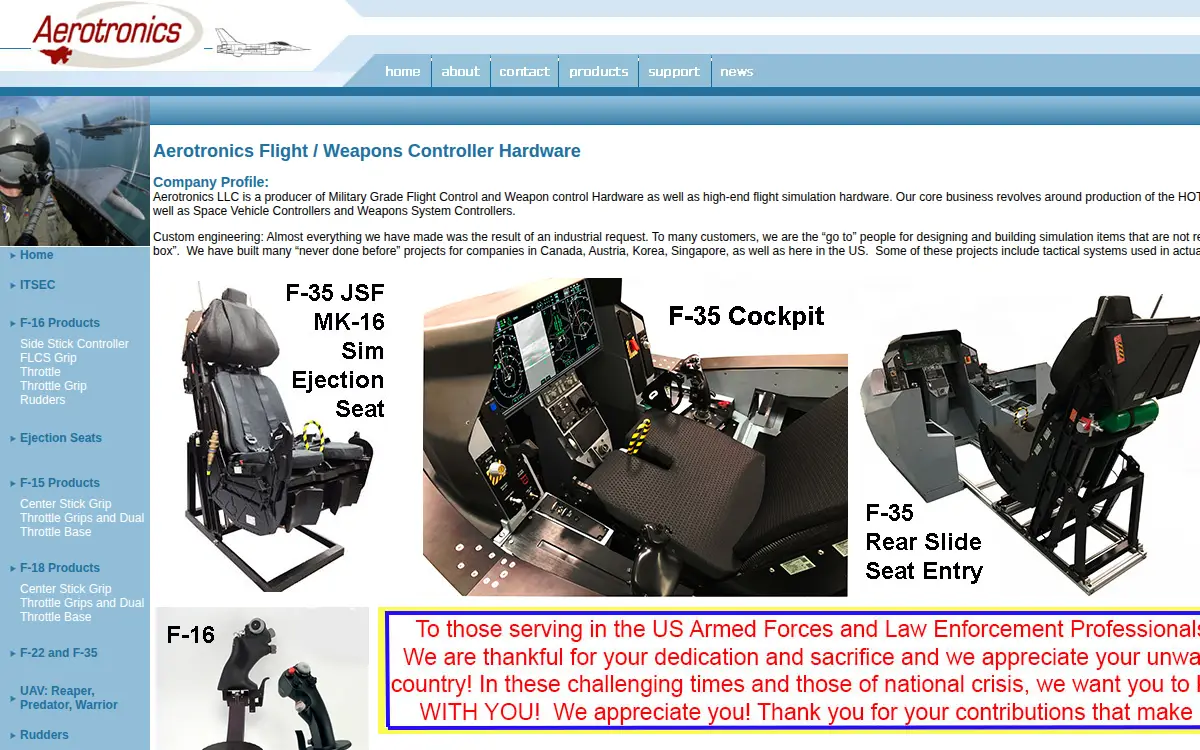Screen dimensions: 1200x750
Task: Select Throttle Grips and Dual Throttle Base under F-18
Action: point(82,610)
